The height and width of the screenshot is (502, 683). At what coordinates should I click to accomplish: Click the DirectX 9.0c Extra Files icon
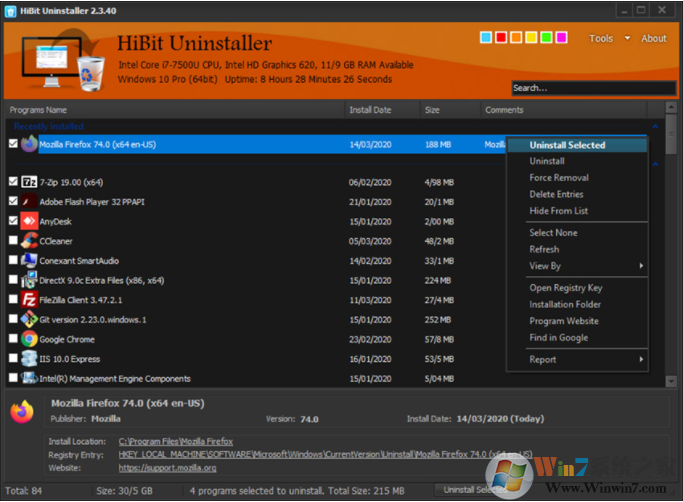(x=29, y=280)
